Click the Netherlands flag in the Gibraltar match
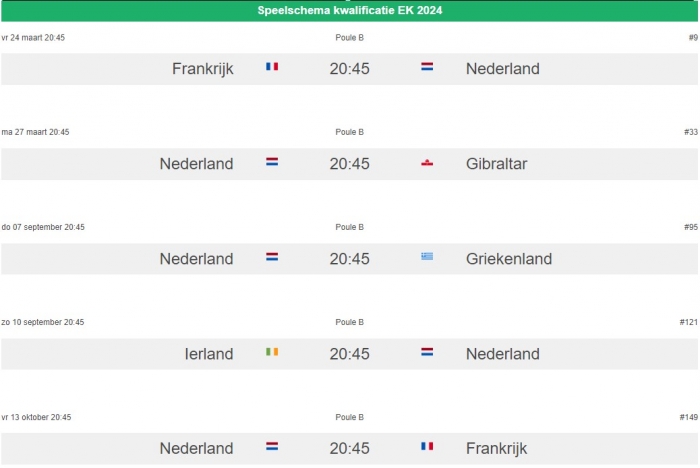Image resolution: width=700 pixels, height=468 pixels. 272,162
